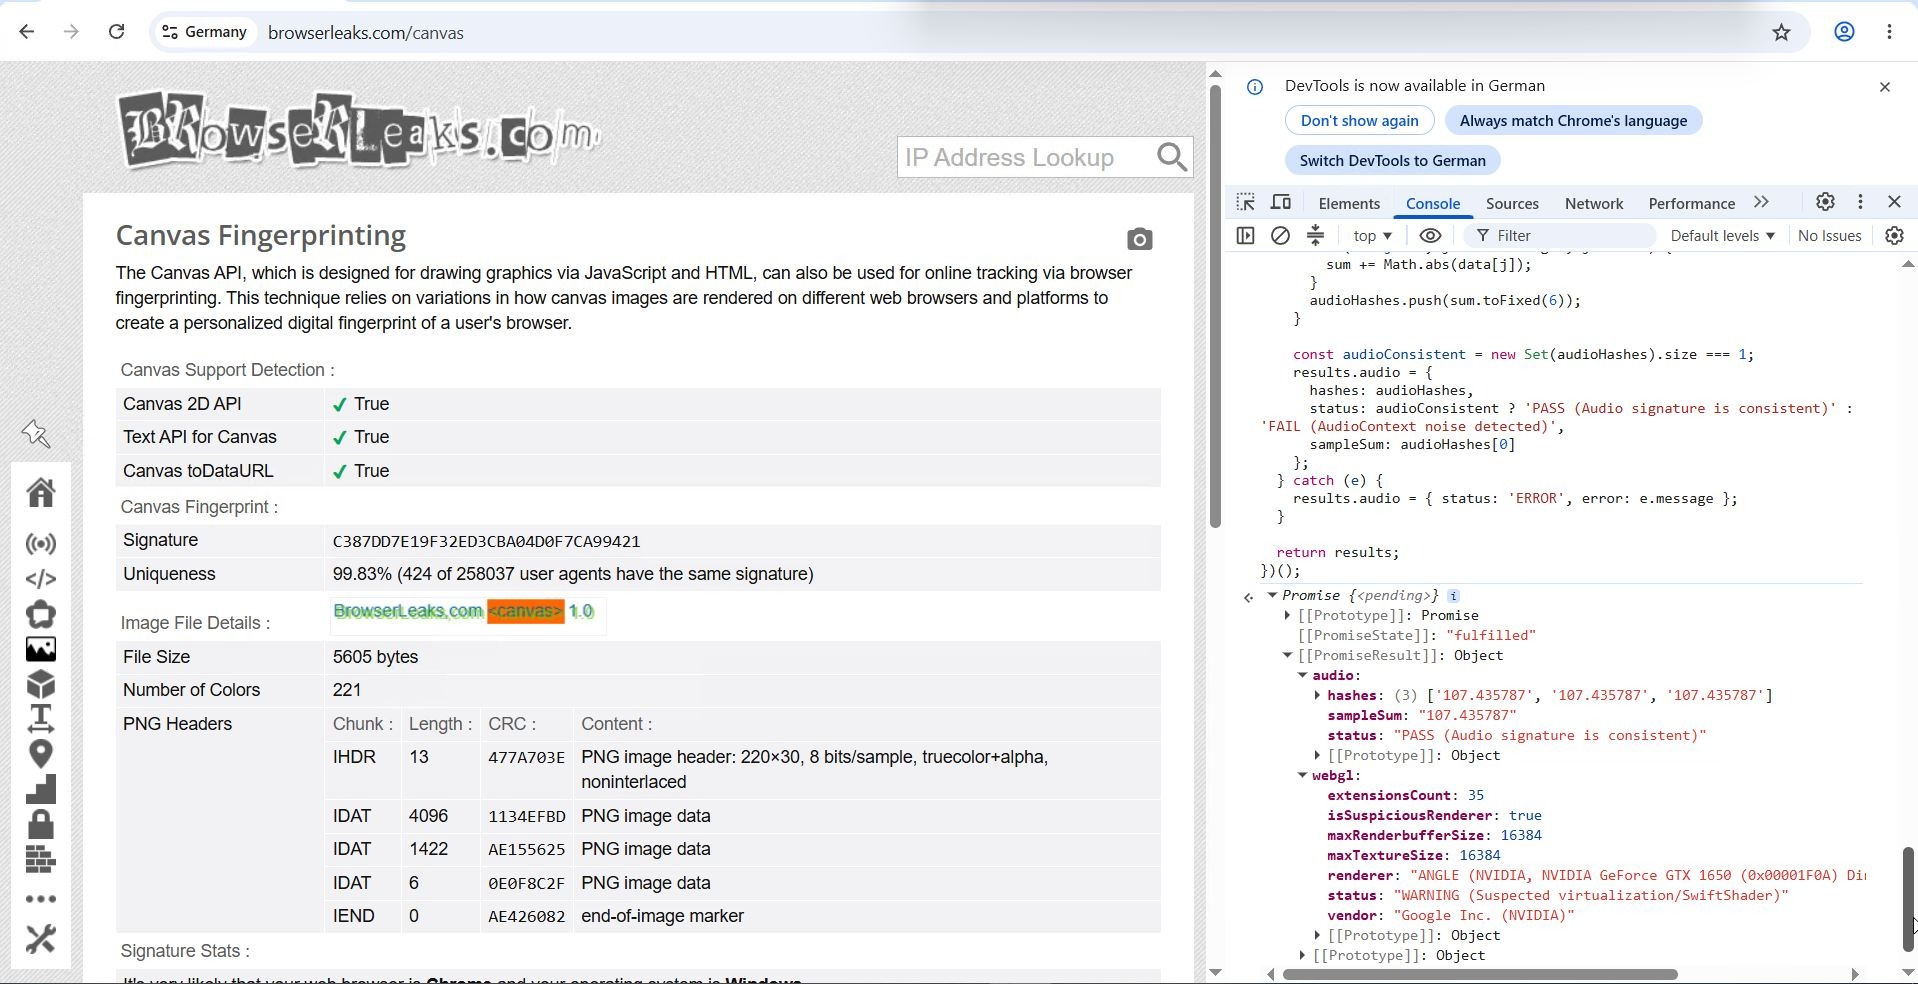This screenshot has width=1918, height=984.
Task: Bookmark this page with the star icon
Action: (1781, 32)
